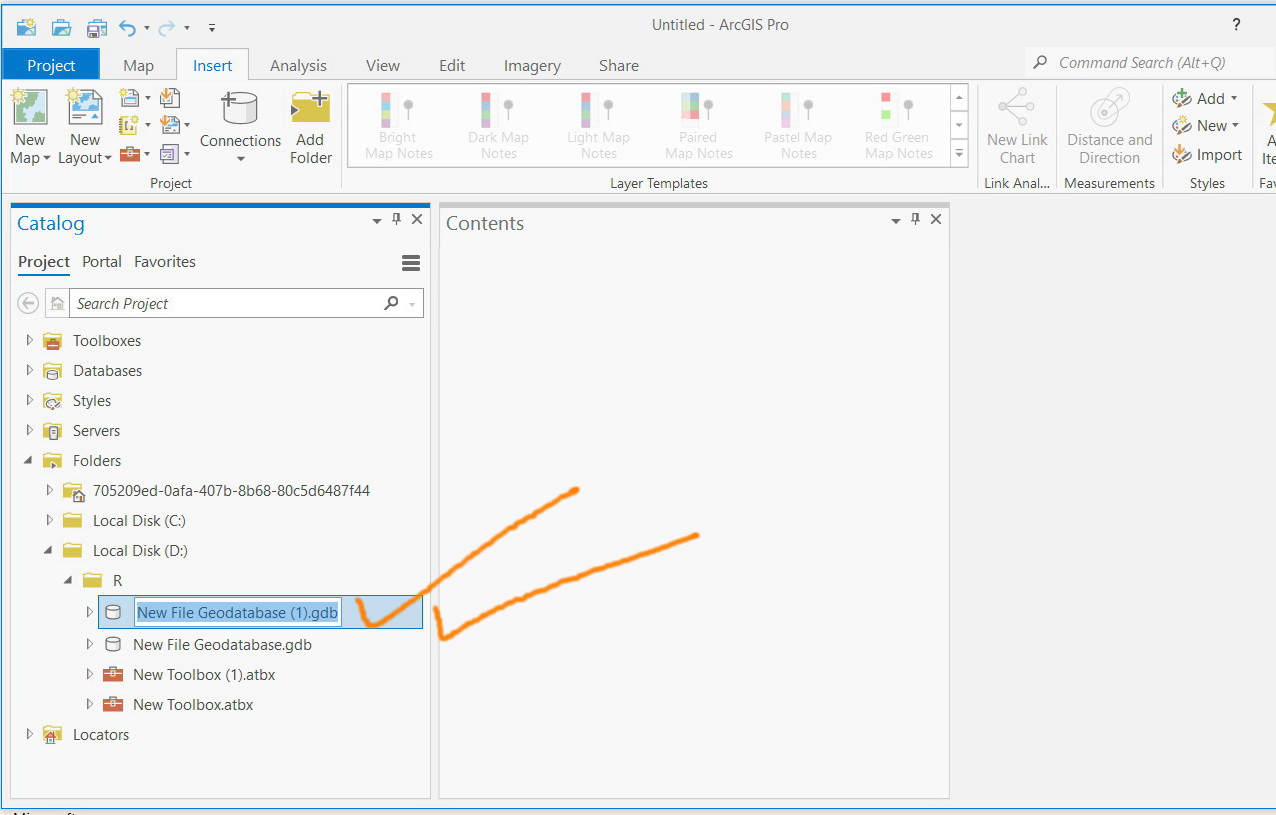The height and width of the screenshot is (815, 1276).
Task: Click the Help question mark icon
Action: (1237, 25)
